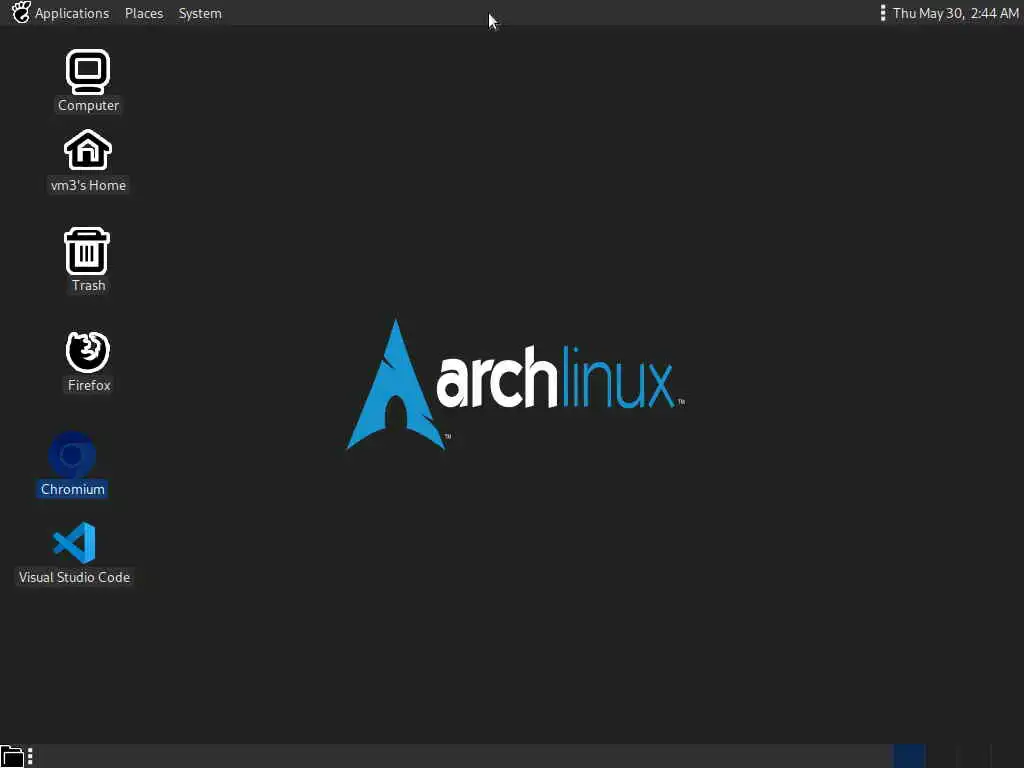
Task: Click the applet handle dots beside the clock
Action: (x=883, y=13)
